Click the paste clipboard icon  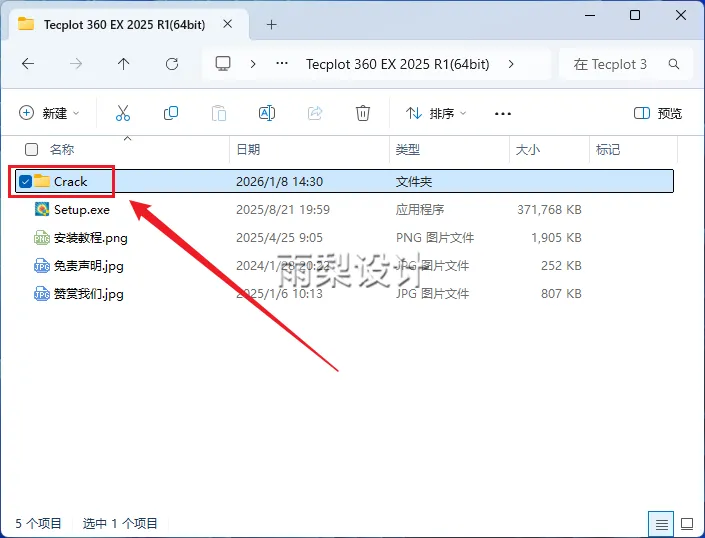click(219, 113)
